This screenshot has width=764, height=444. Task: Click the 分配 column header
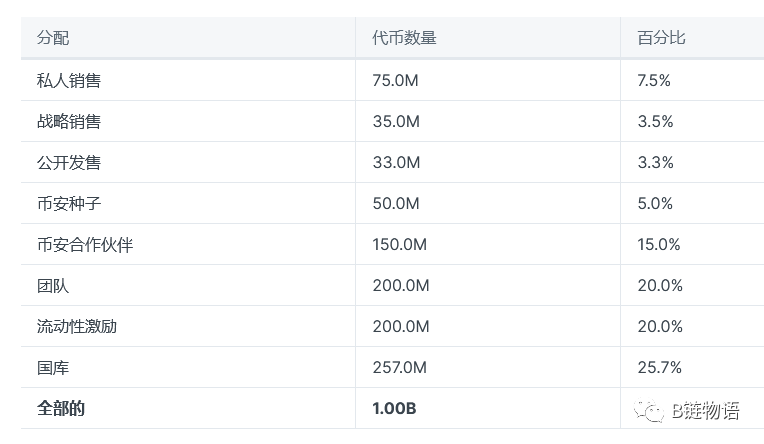(x=53, y=38)
